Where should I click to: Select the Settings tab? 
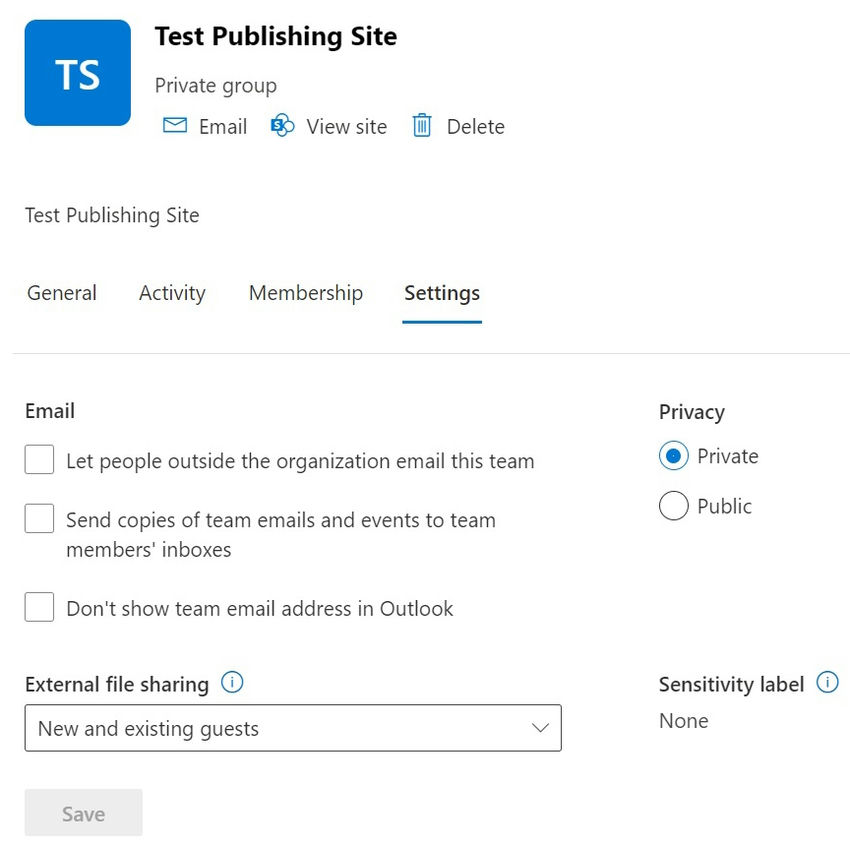[x=442, y=293]
